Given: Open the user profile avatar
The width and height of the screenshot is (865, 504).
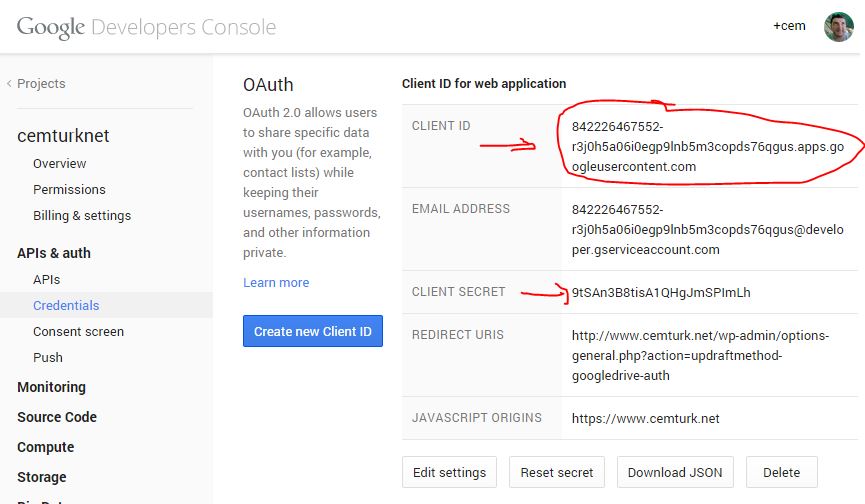Looking at the screenshot, I should 839,27.
